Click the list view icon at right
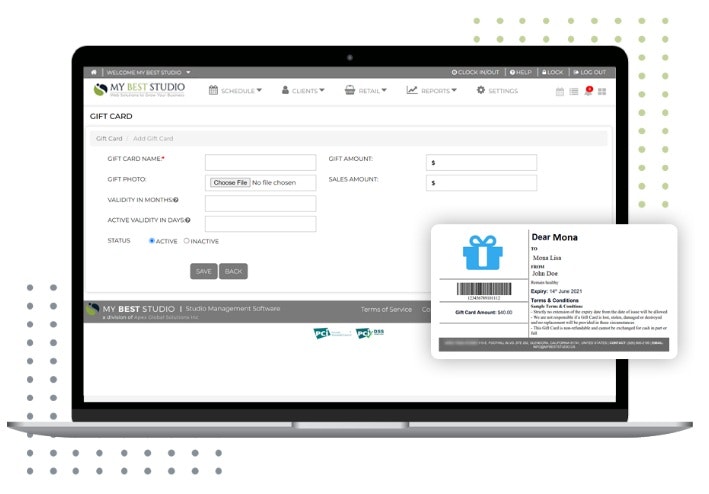The image size is (709, 494). [574, 92]
